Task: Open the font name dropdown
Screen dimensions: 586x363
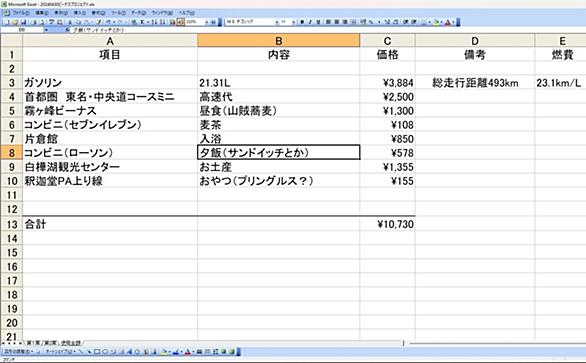Action: click(277, 22)
